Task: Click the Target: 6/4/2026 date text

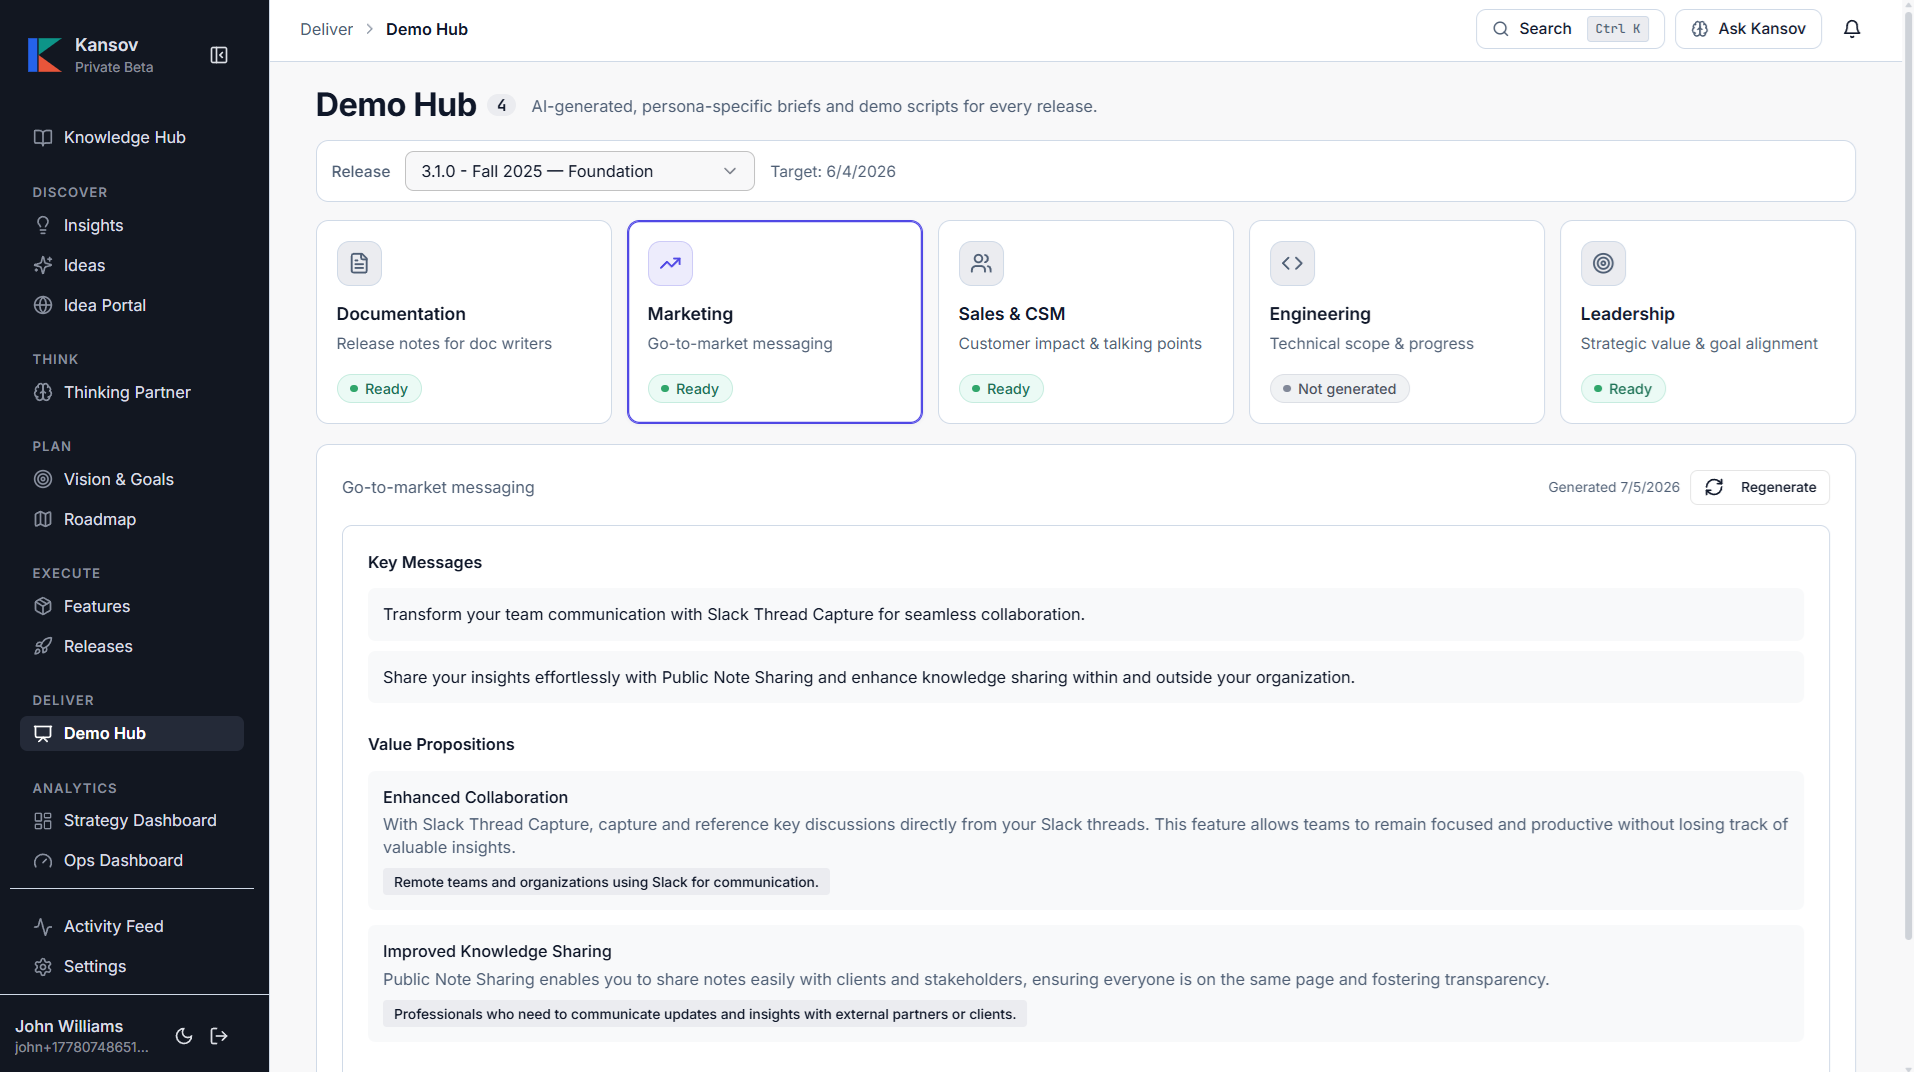Action: point(833,171)
